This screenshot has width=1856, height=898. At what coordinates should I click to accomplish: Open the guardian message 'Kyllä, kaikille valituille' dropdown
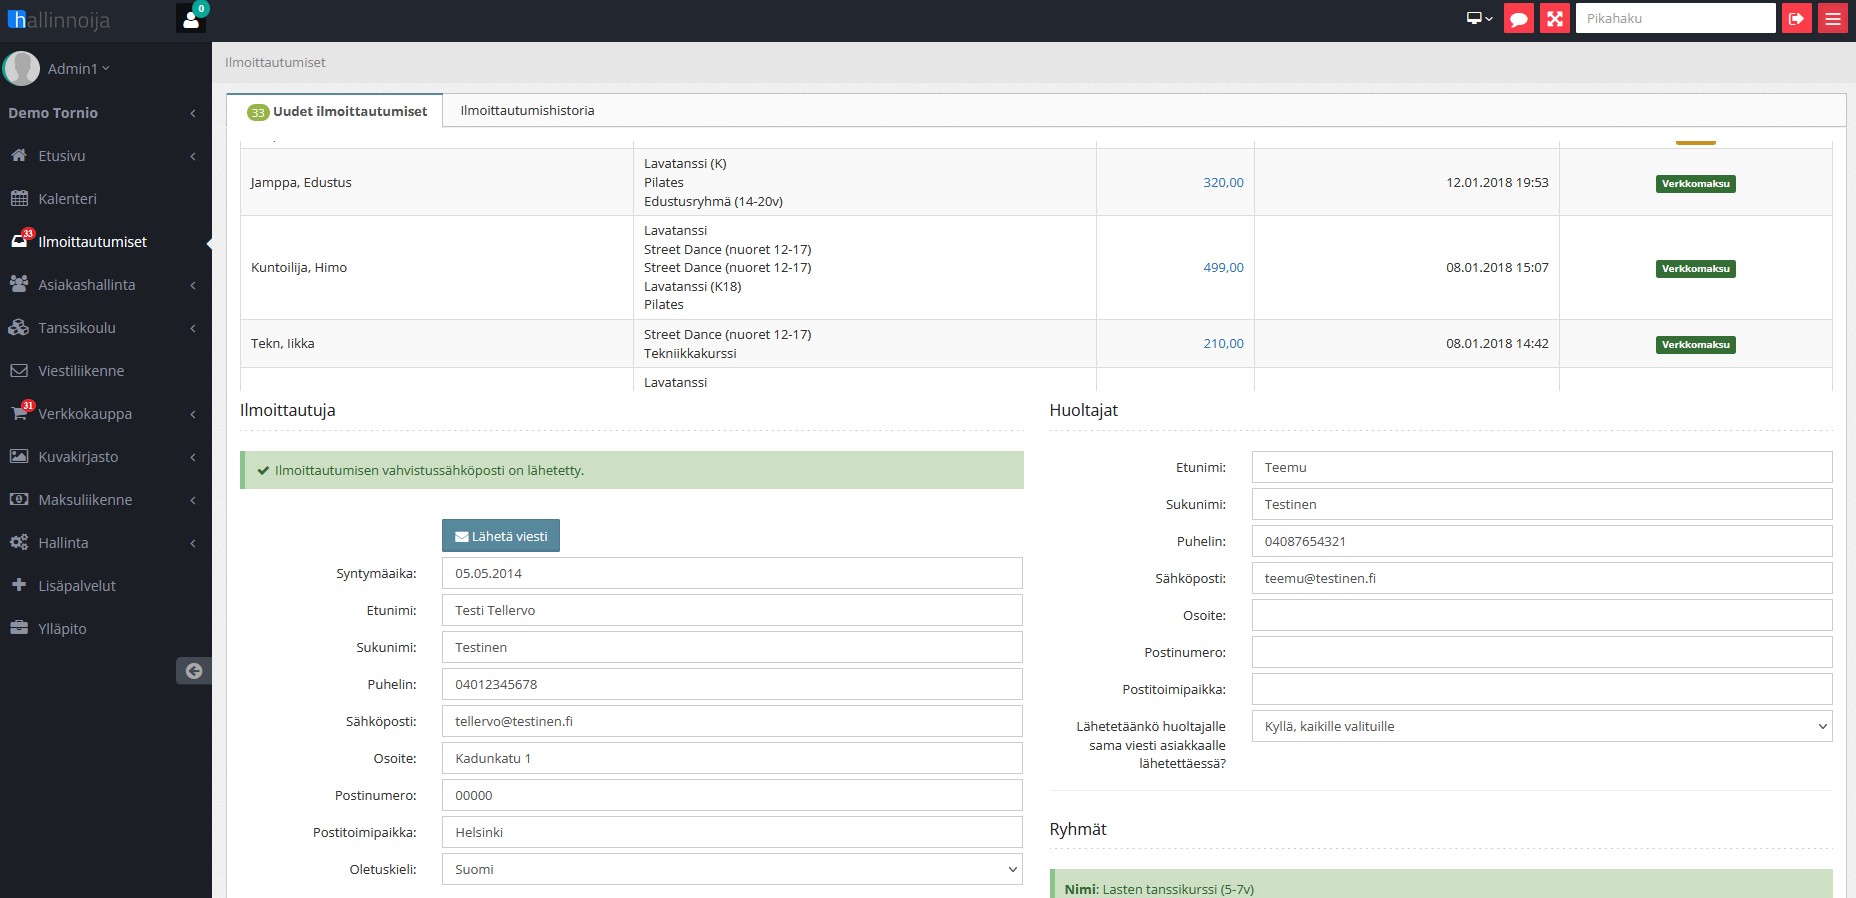pyautogui.click(x=1541, y=726)
